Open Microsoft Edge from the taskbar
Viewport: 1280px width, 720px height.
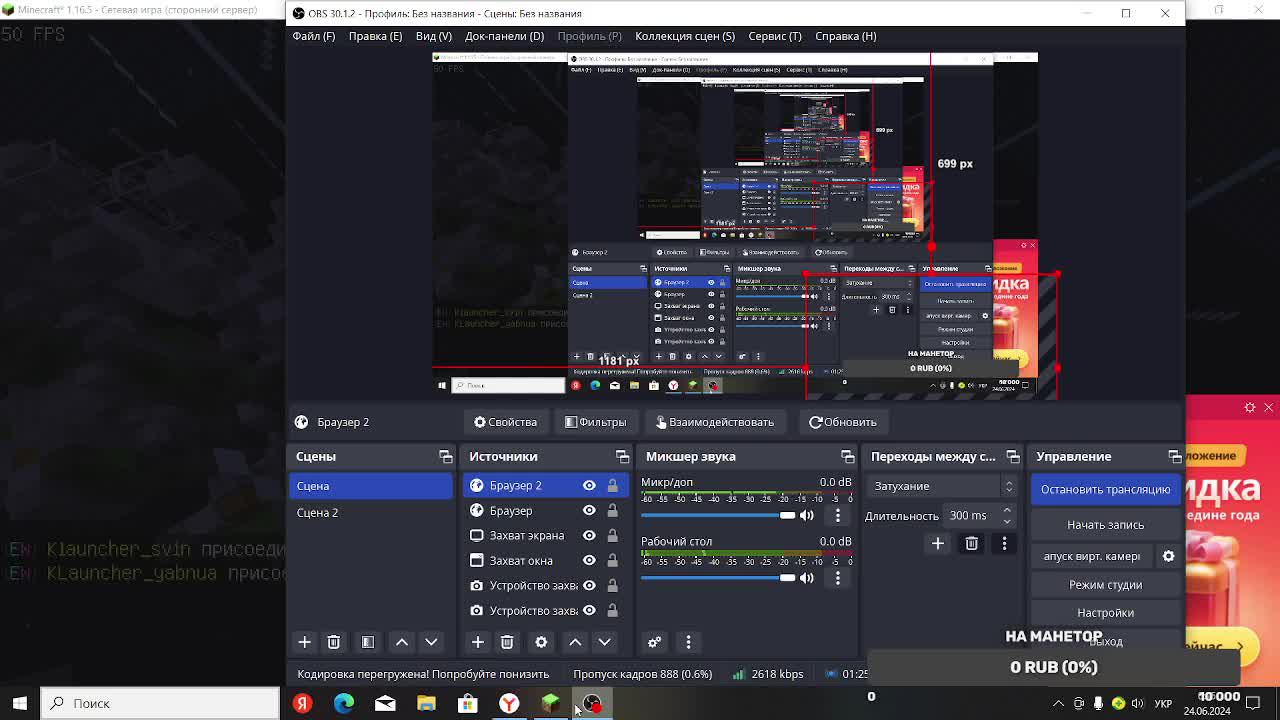tap(344, 703)
